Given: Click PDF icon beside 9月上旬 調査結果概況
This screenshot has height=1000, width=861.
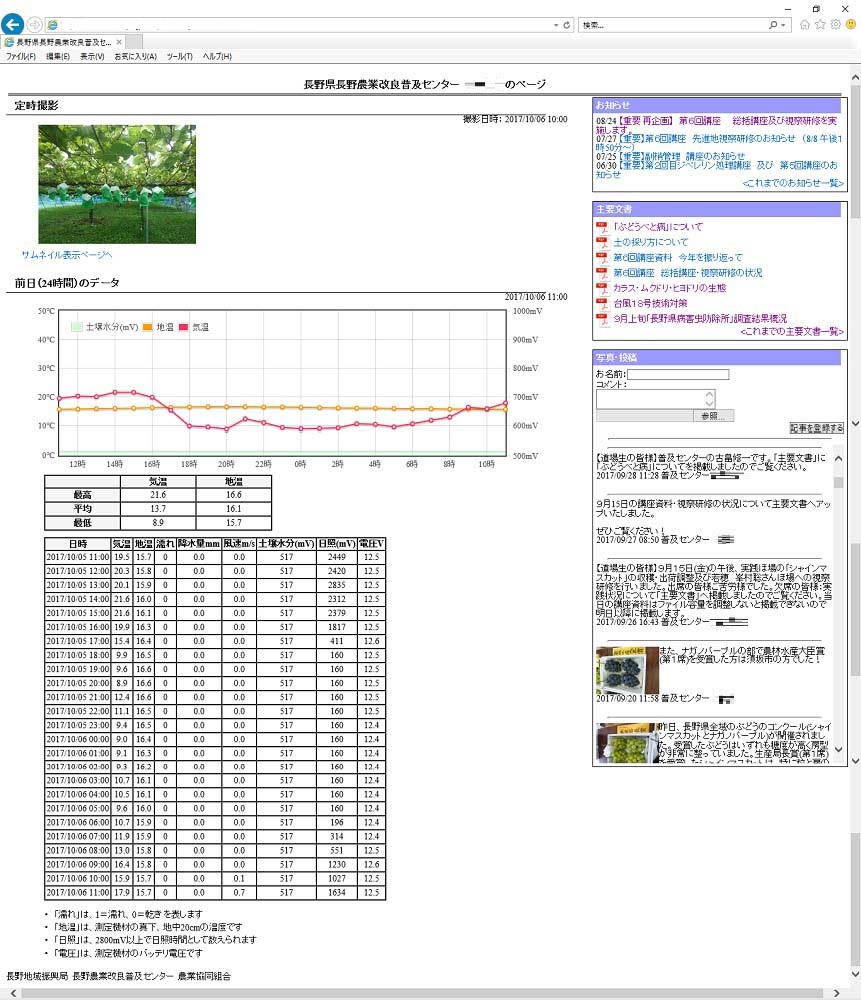Looking at the screenshot, I should pos(601,320).
